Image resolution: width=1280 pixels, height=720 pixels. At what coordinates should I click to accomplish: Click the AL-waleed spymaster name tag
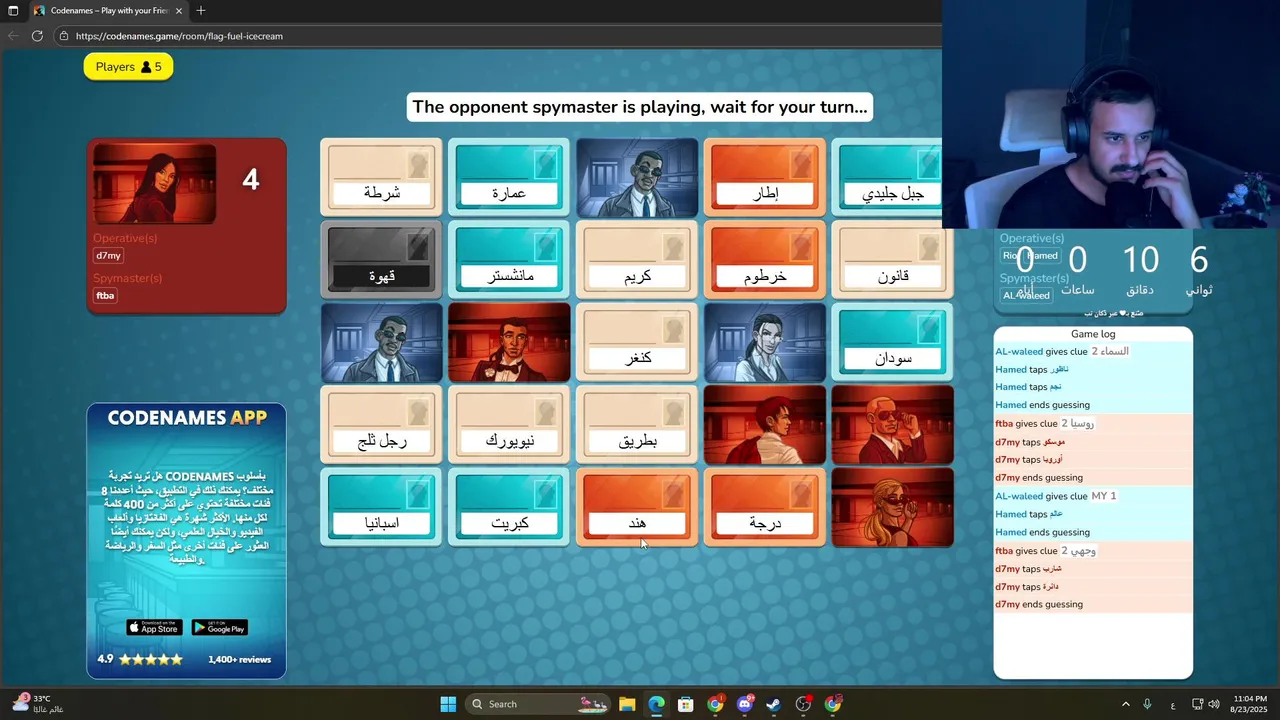pyautogui.click(x=1026, y=295)
